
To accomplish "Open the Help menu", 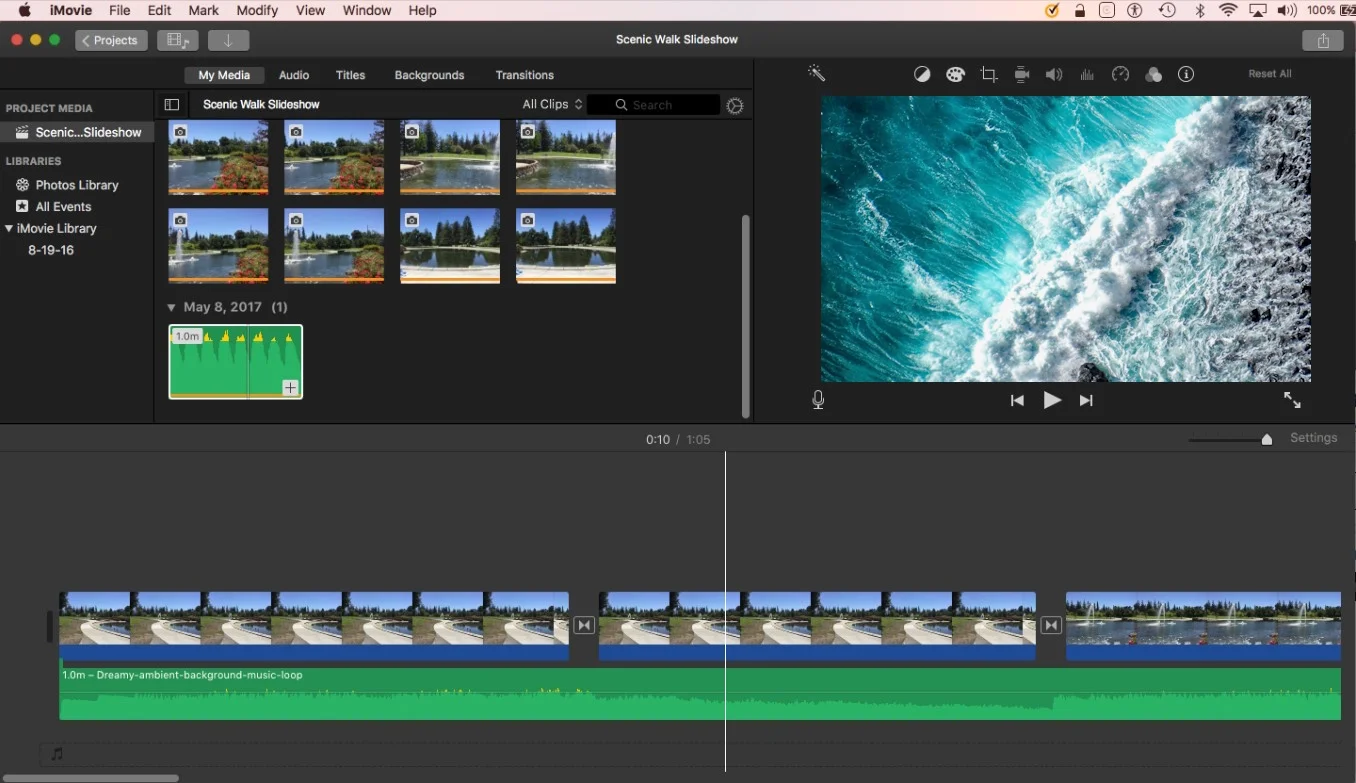I will tap(422, 10).
